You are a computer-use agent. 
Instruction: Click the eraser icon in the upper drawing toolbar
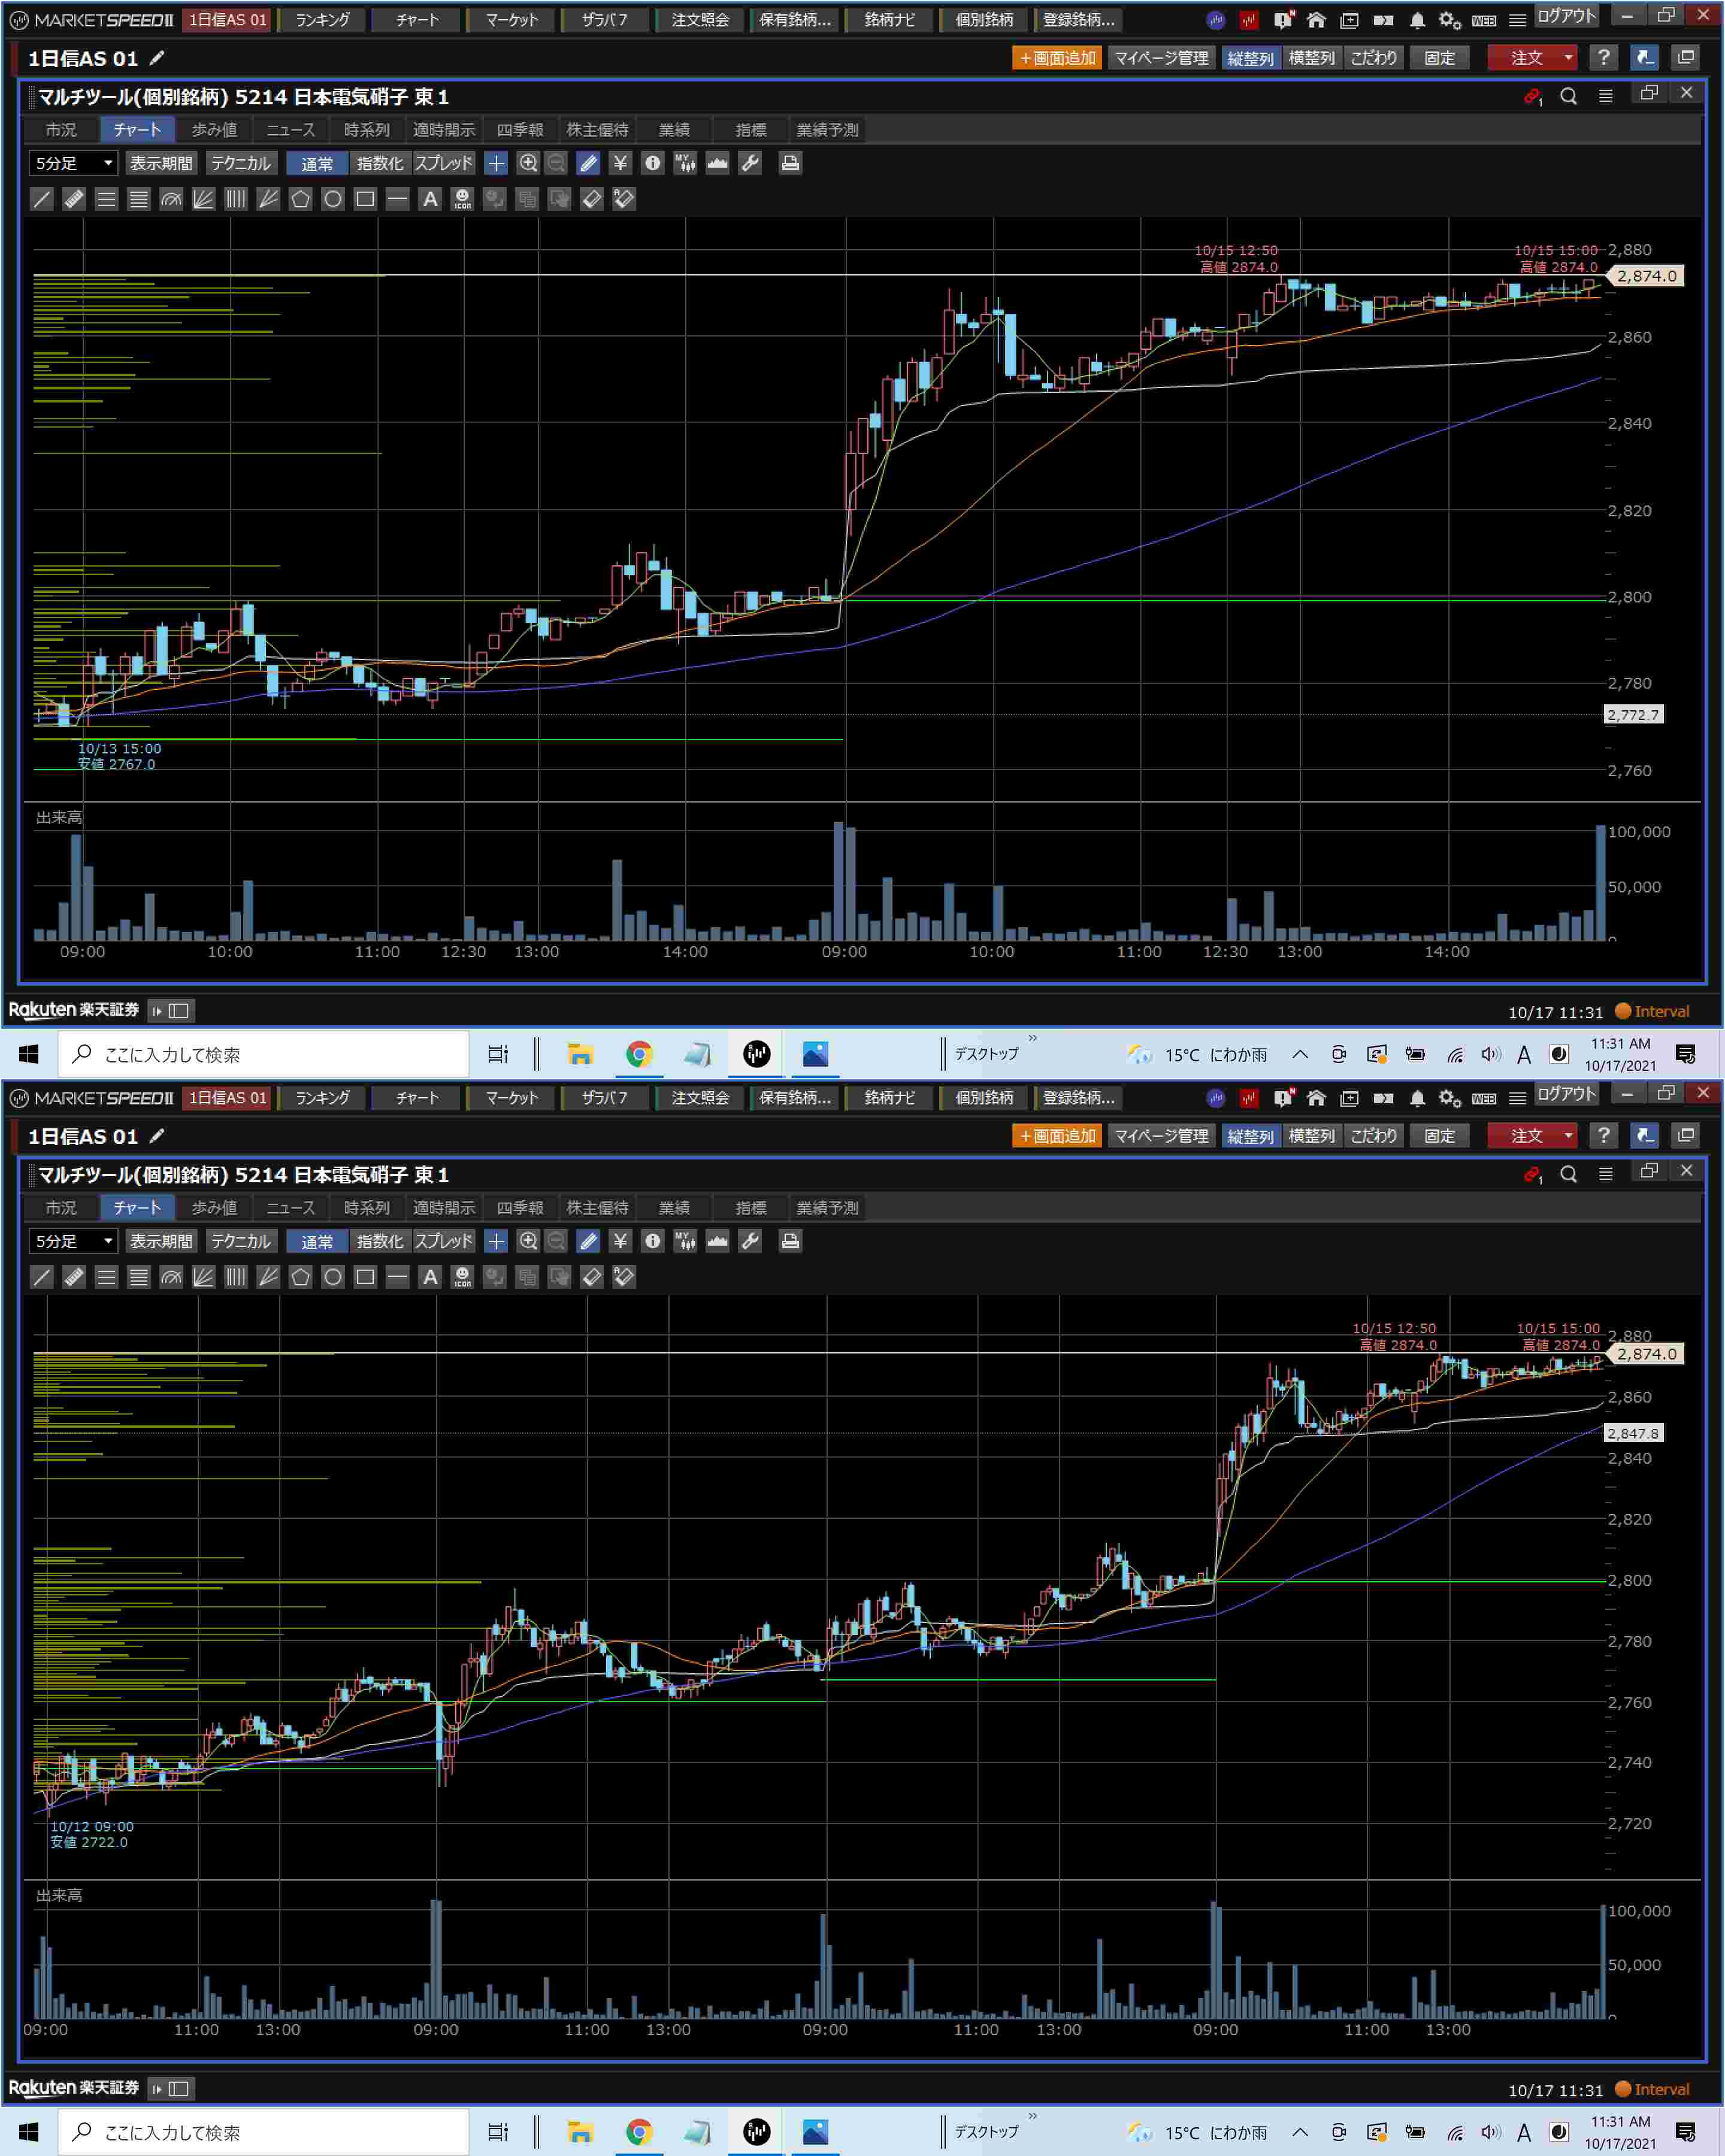(x=591, y=199)
